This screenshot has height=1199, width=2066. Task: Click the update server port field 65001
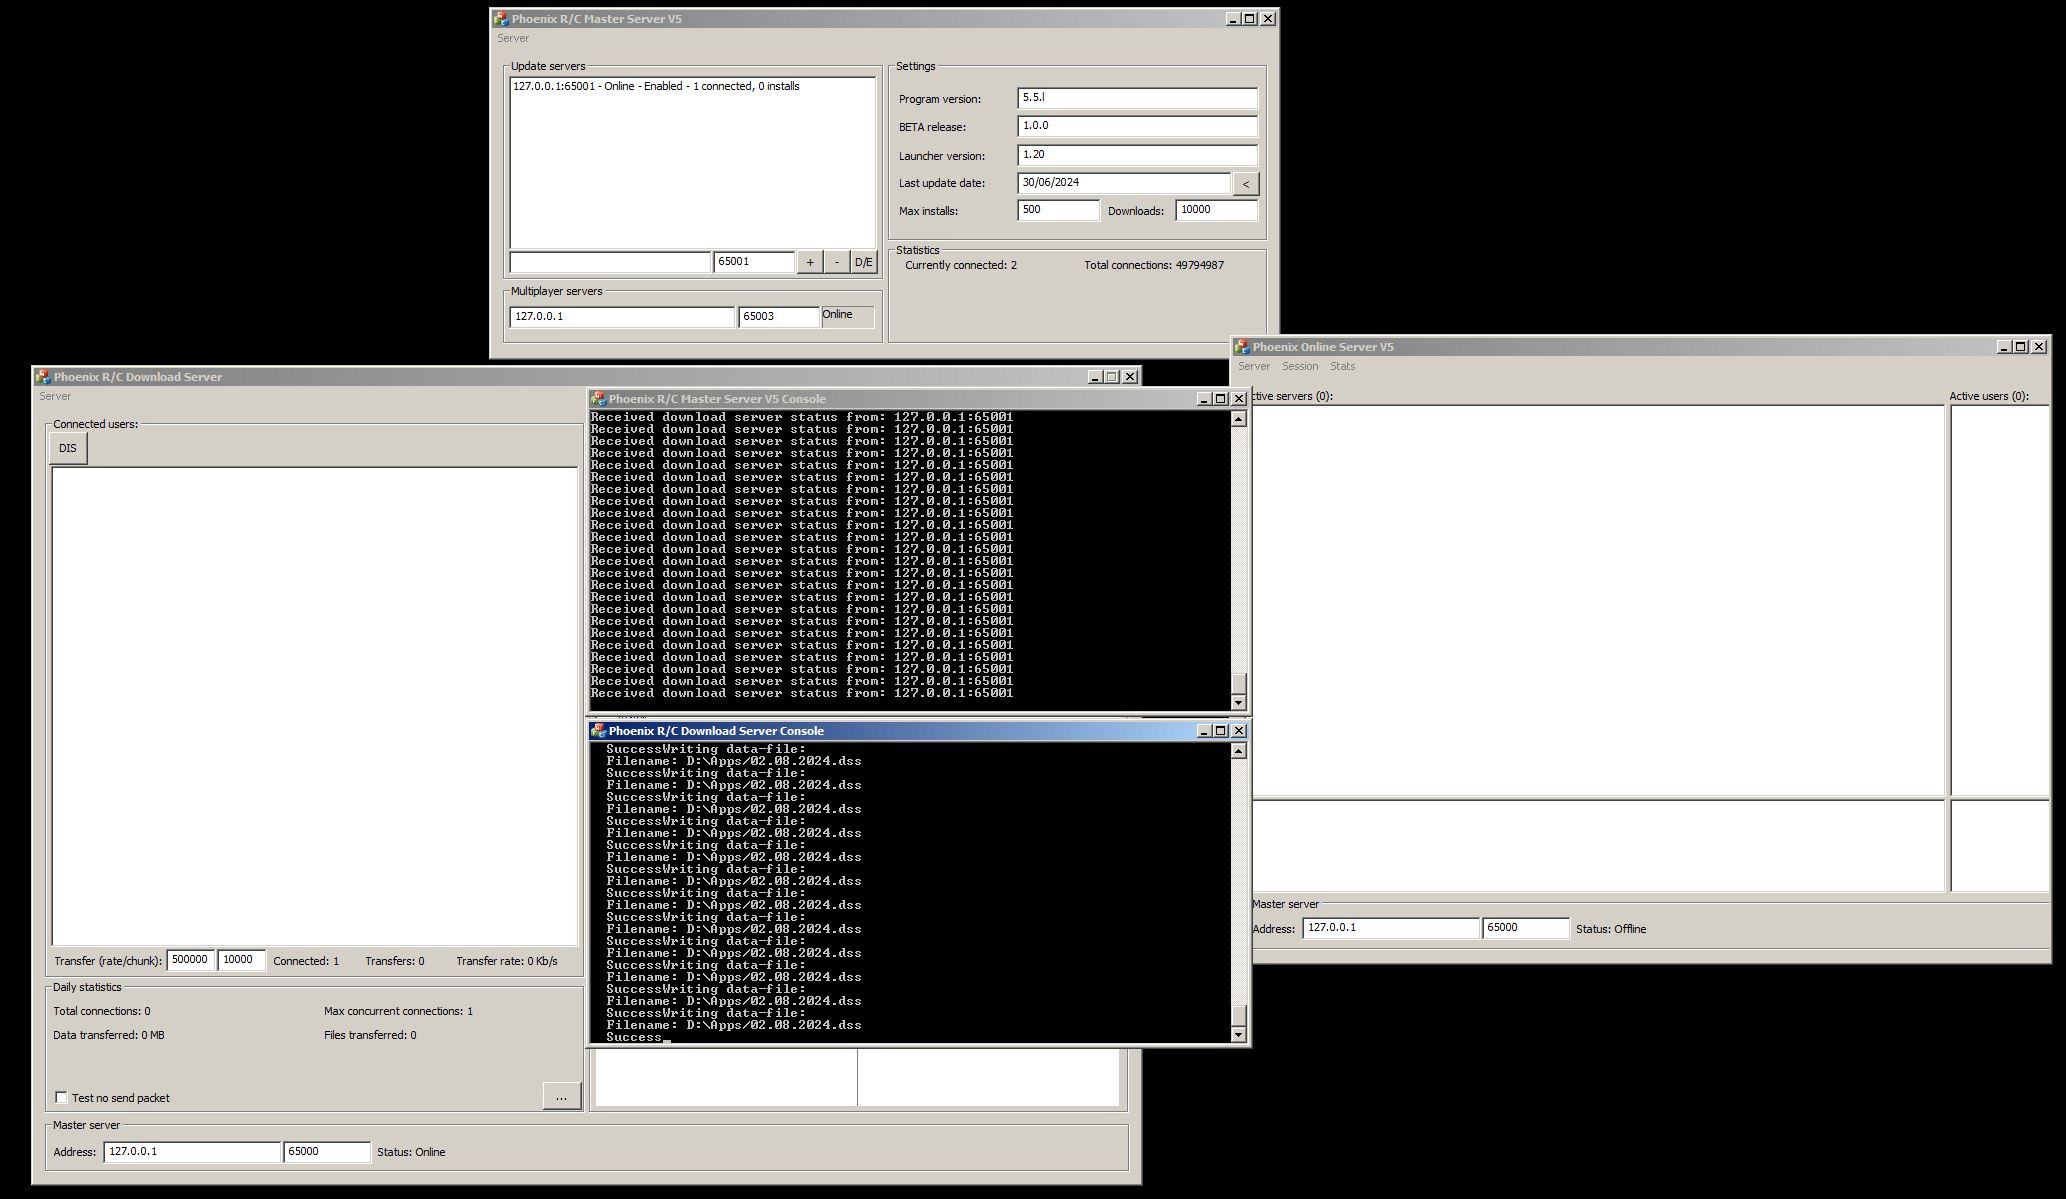[x=754, y=262]
